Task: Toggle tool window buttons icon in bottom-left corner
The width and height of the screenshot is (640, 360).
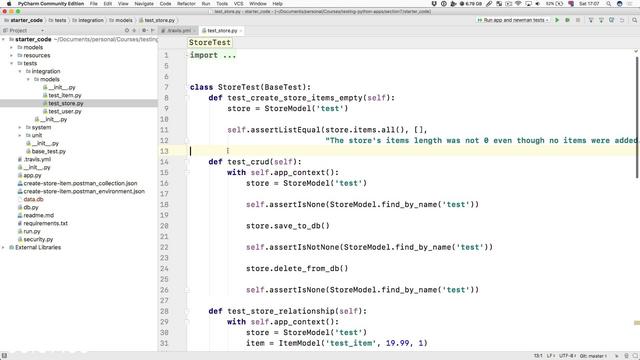Action: click(4, 356)
